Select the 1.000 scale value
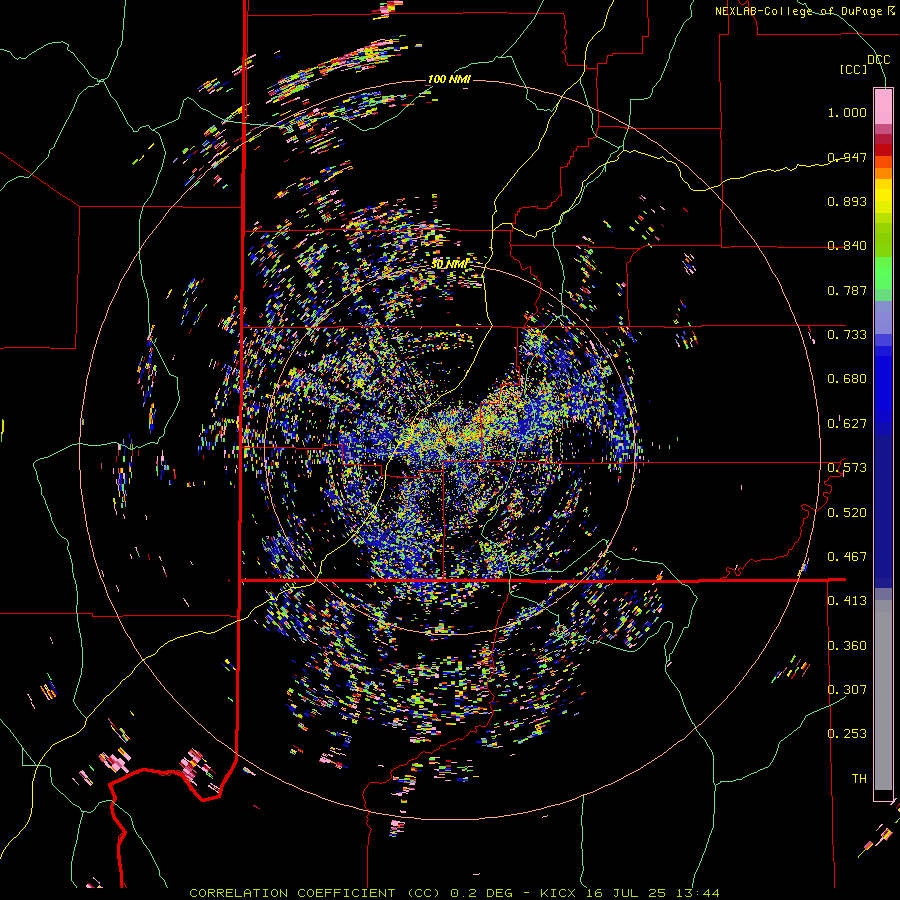Screen dimensions: 900x900 pyautogui.click(x=847, y=112)
